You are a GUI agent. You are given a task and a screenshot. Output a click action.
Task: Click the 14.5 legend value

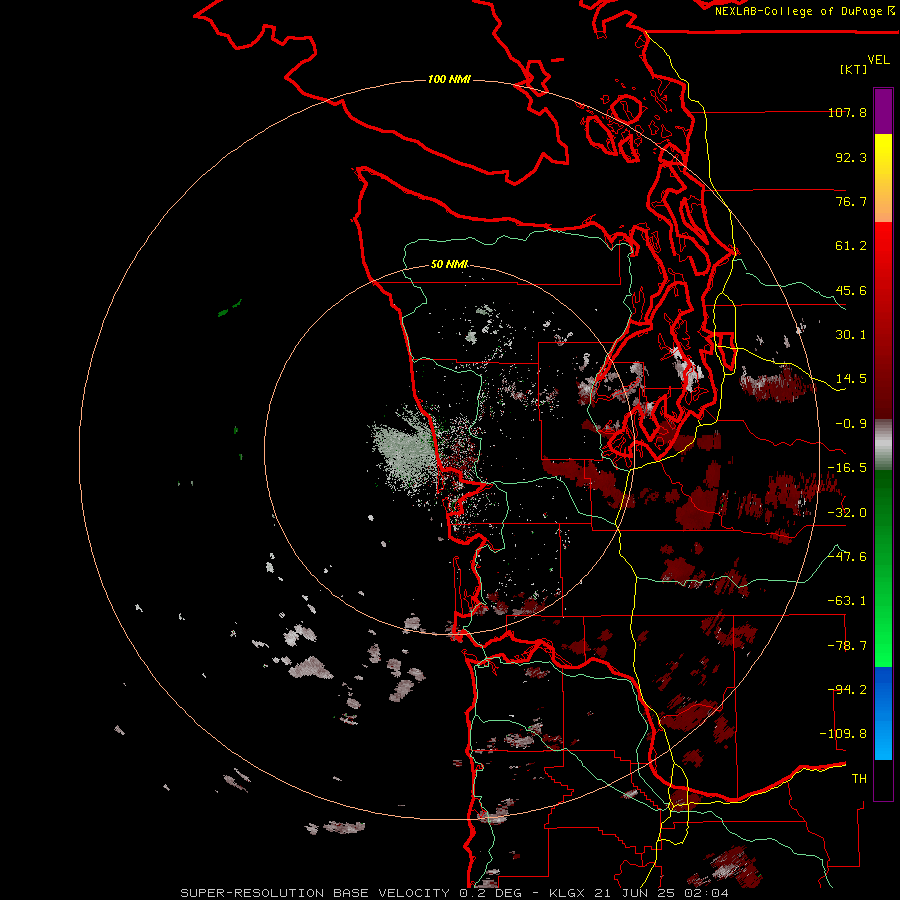[x=851, y=379]
